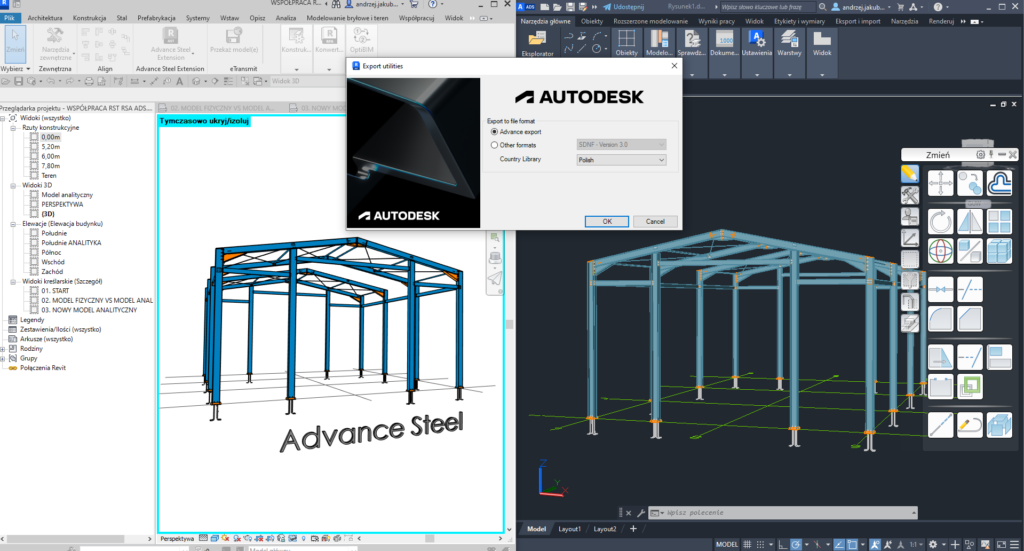Switch to Layout1 tab in Advance Steel

click(569, 529)
